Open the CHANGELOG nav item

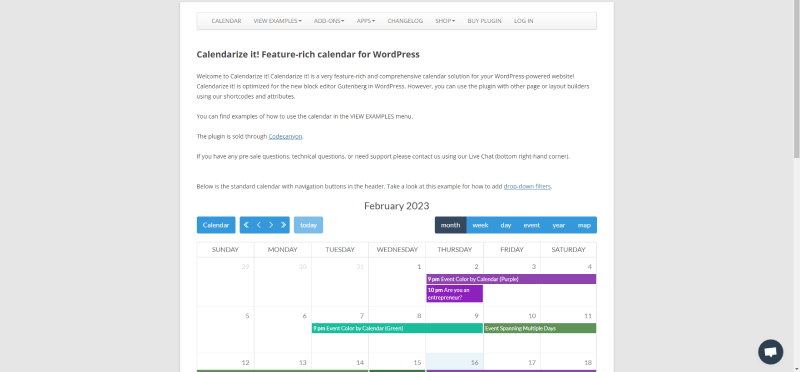pyautogui.click(x=405, y=21)
